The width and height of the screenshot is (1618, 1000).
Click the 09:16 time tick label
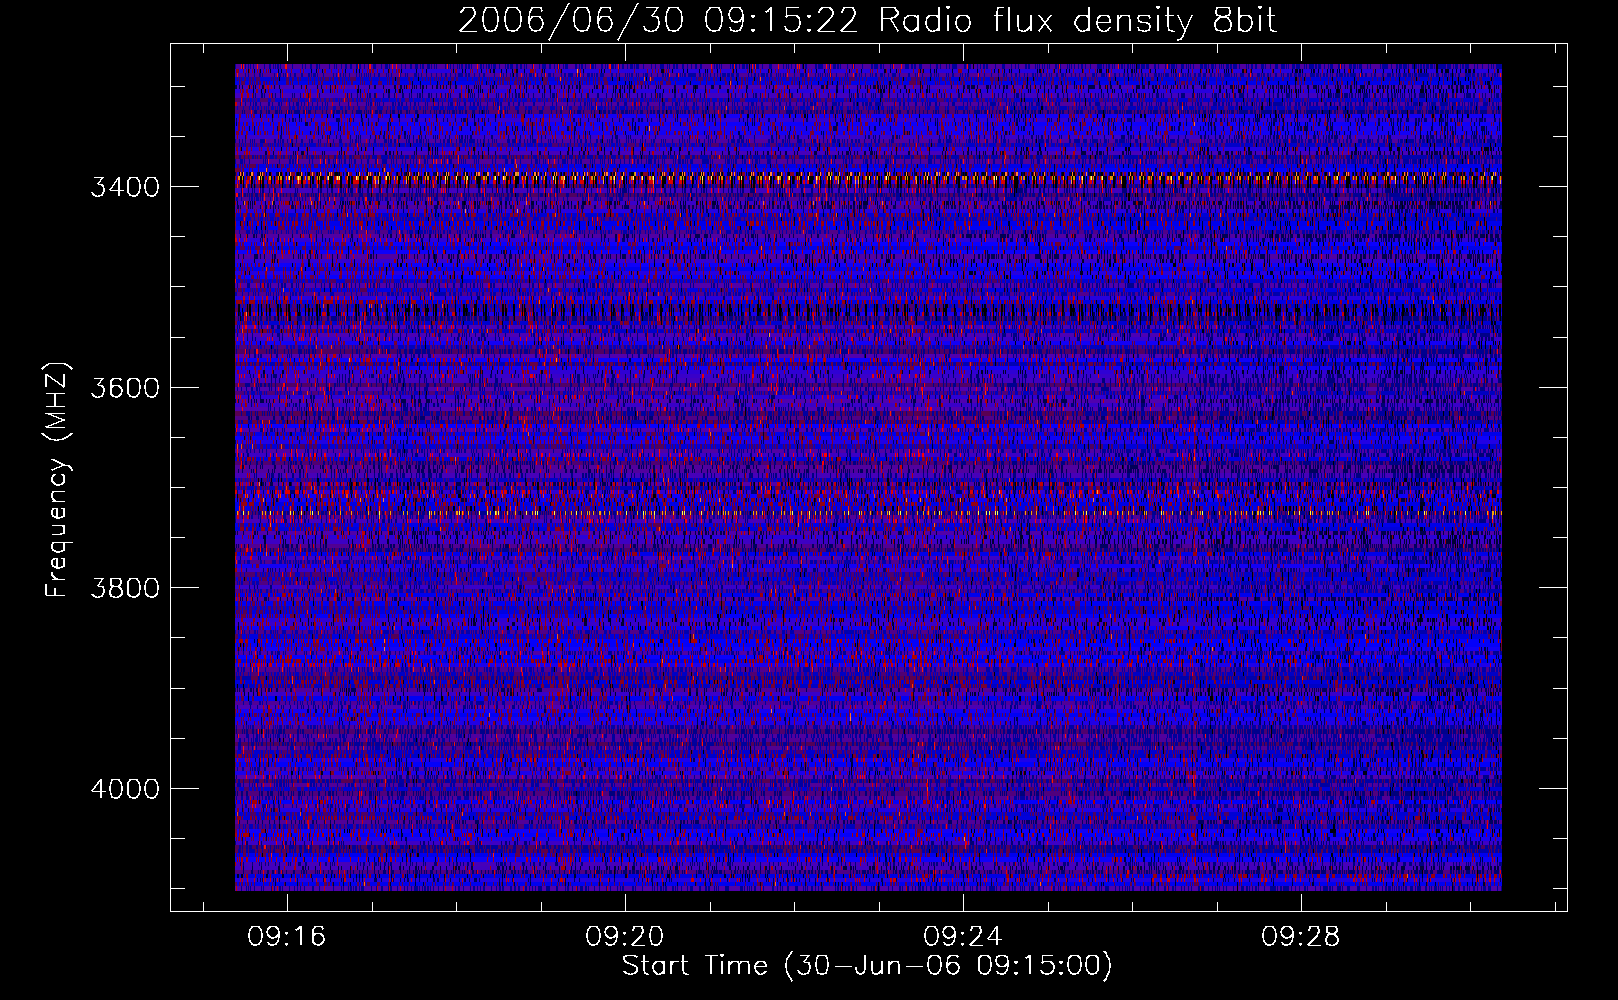288,937
